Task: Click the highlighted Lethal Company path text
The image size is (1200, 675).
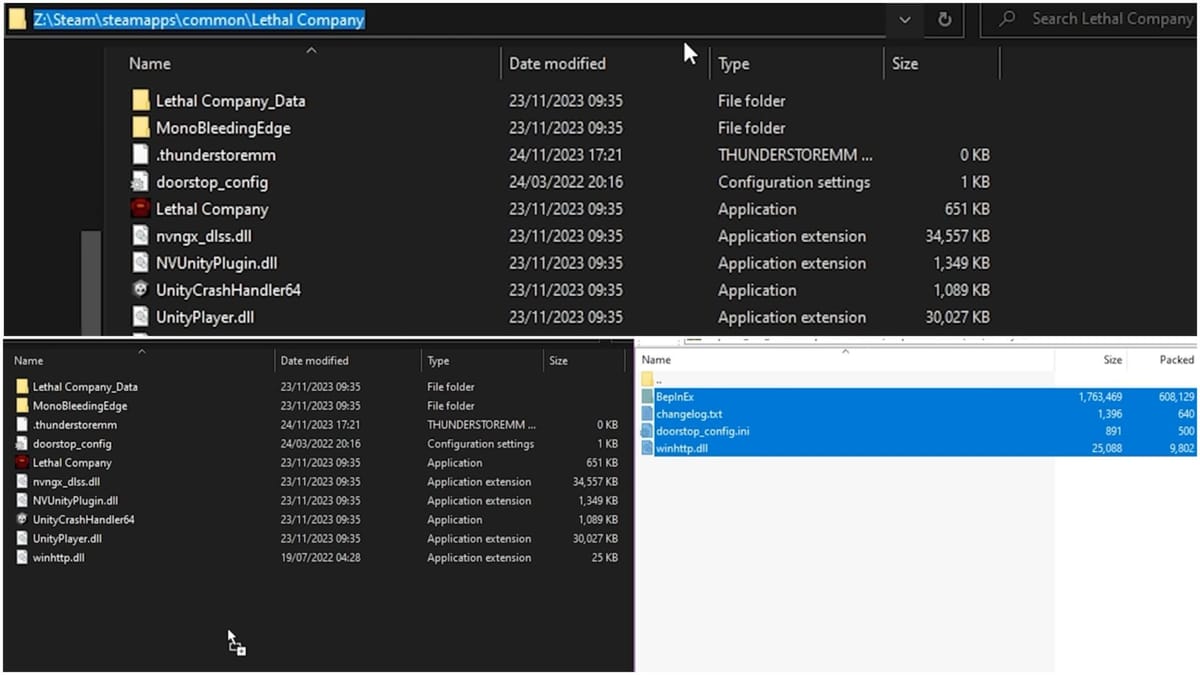Action: click(198, 19)
